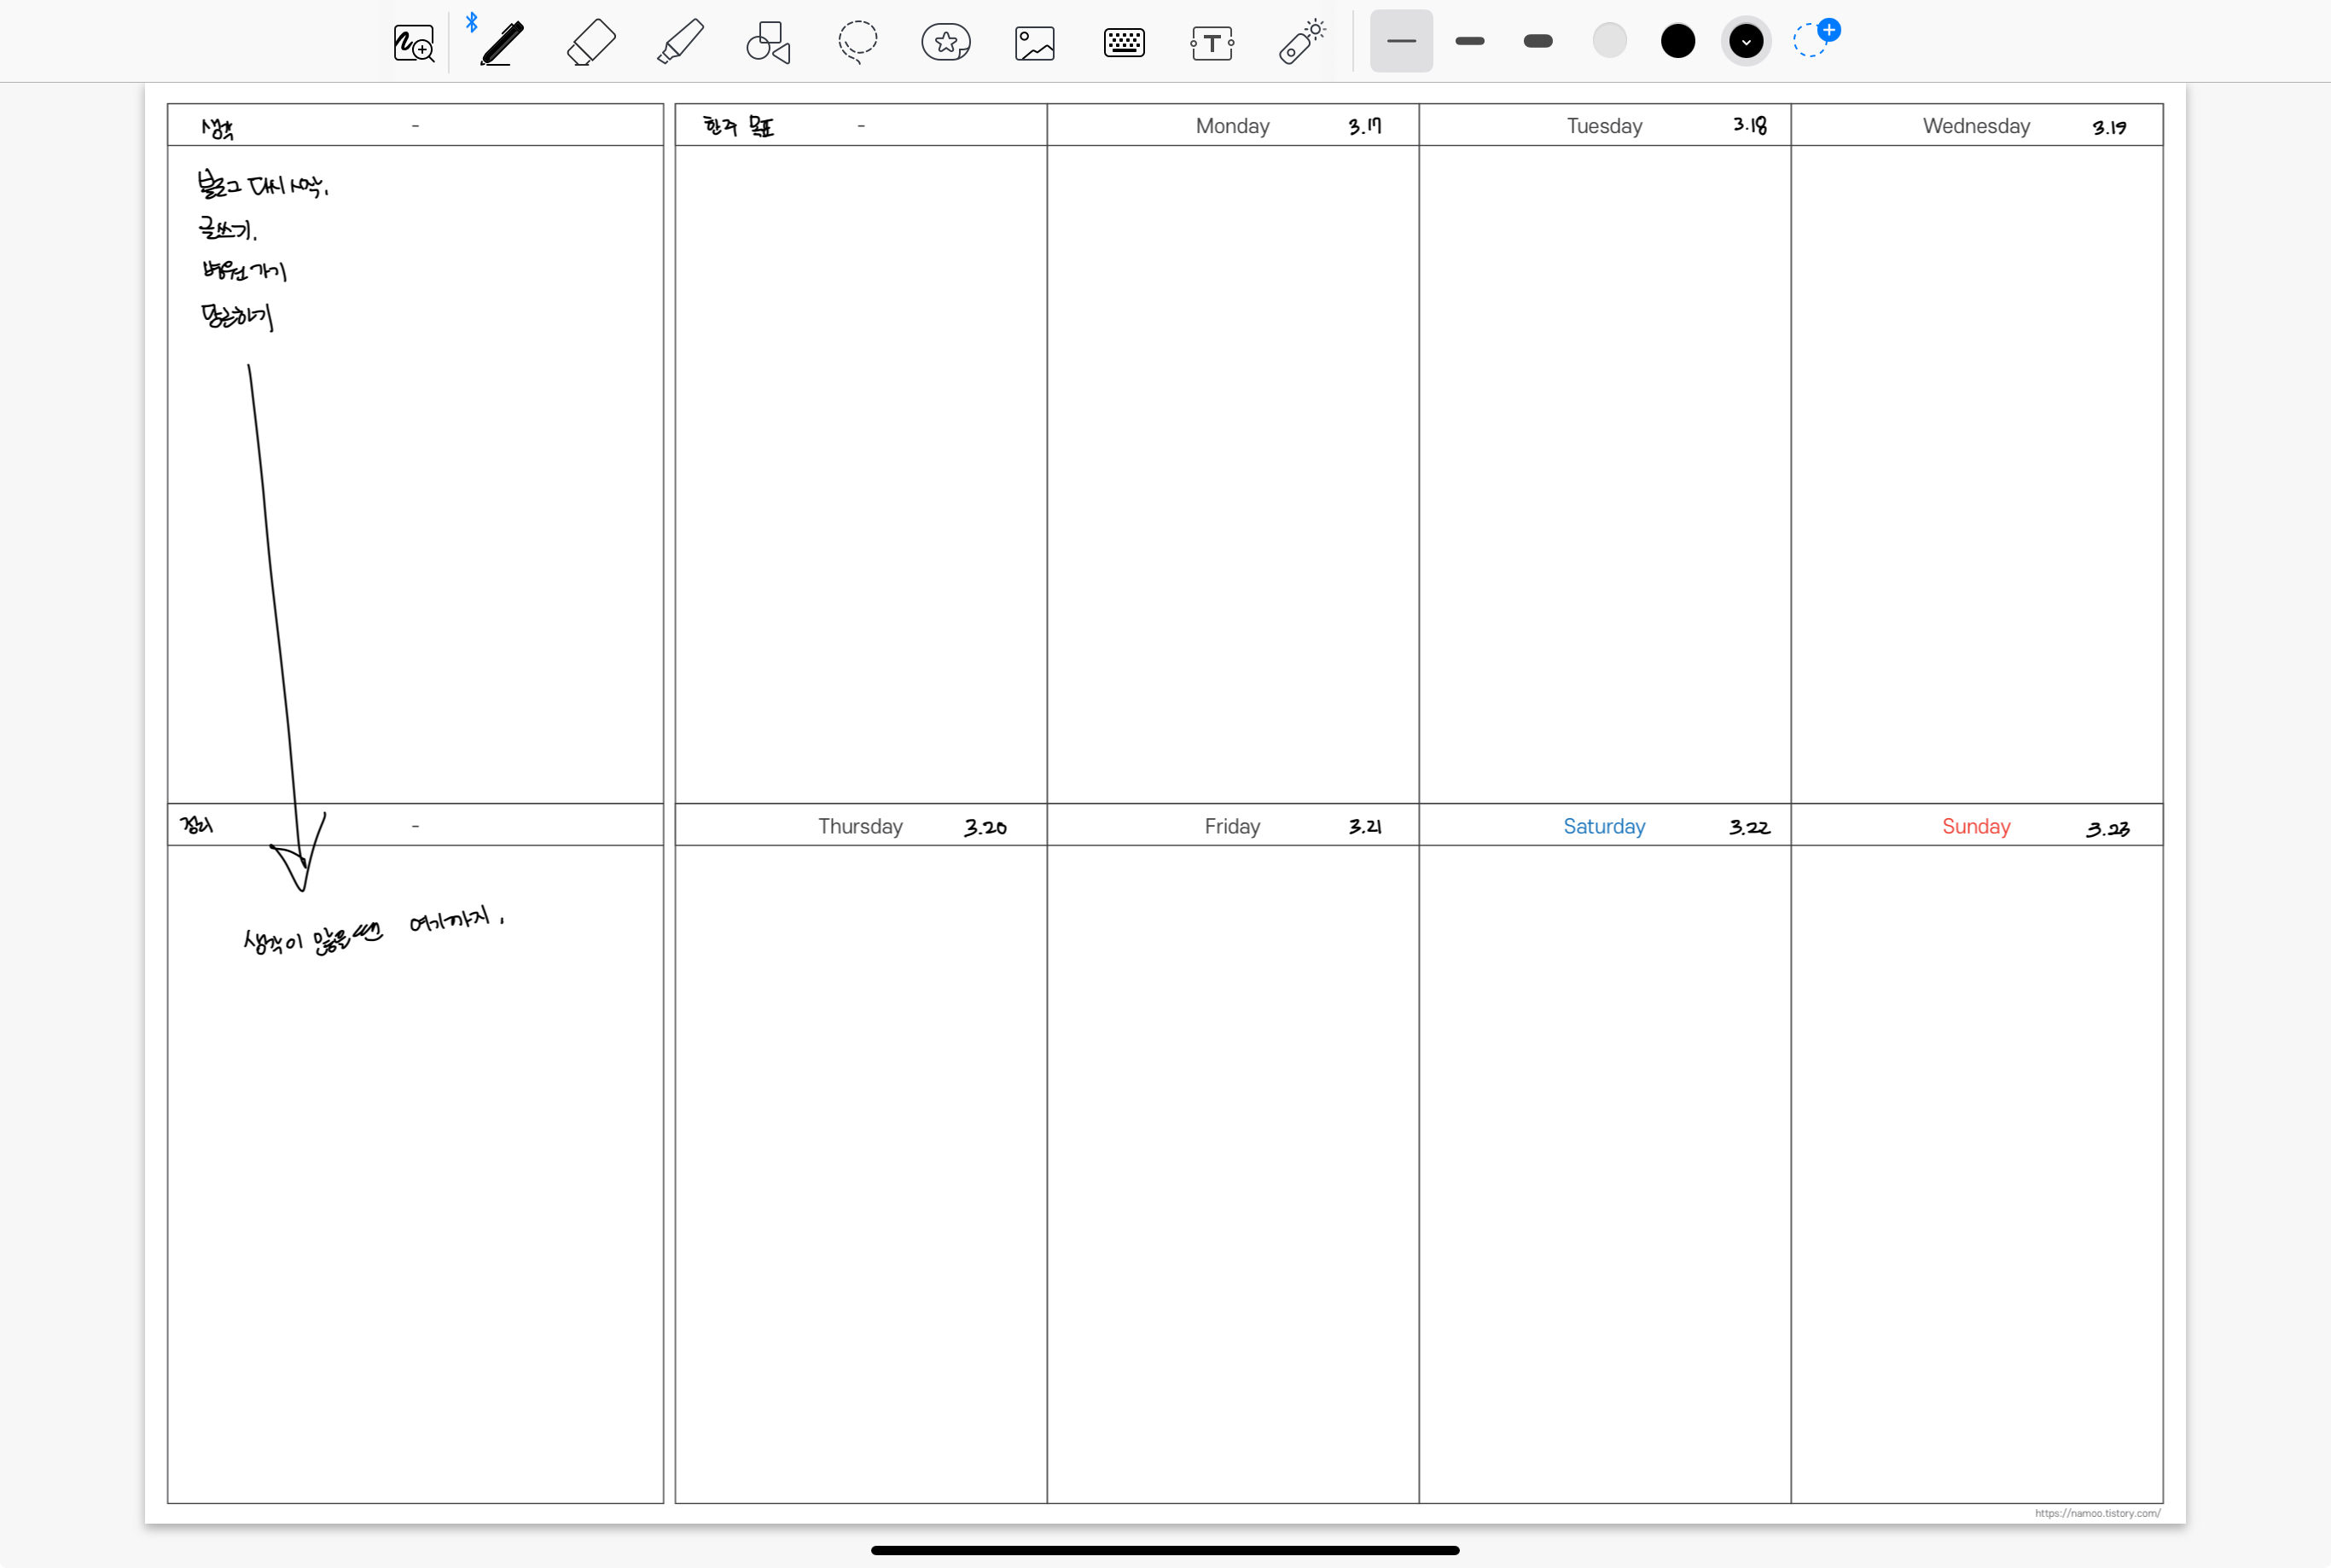The height and width of the screenshot is (1568, 2331).
Task: Choose the thickest stroke width
Action: pyautogui.click(x=1538, y=41)
